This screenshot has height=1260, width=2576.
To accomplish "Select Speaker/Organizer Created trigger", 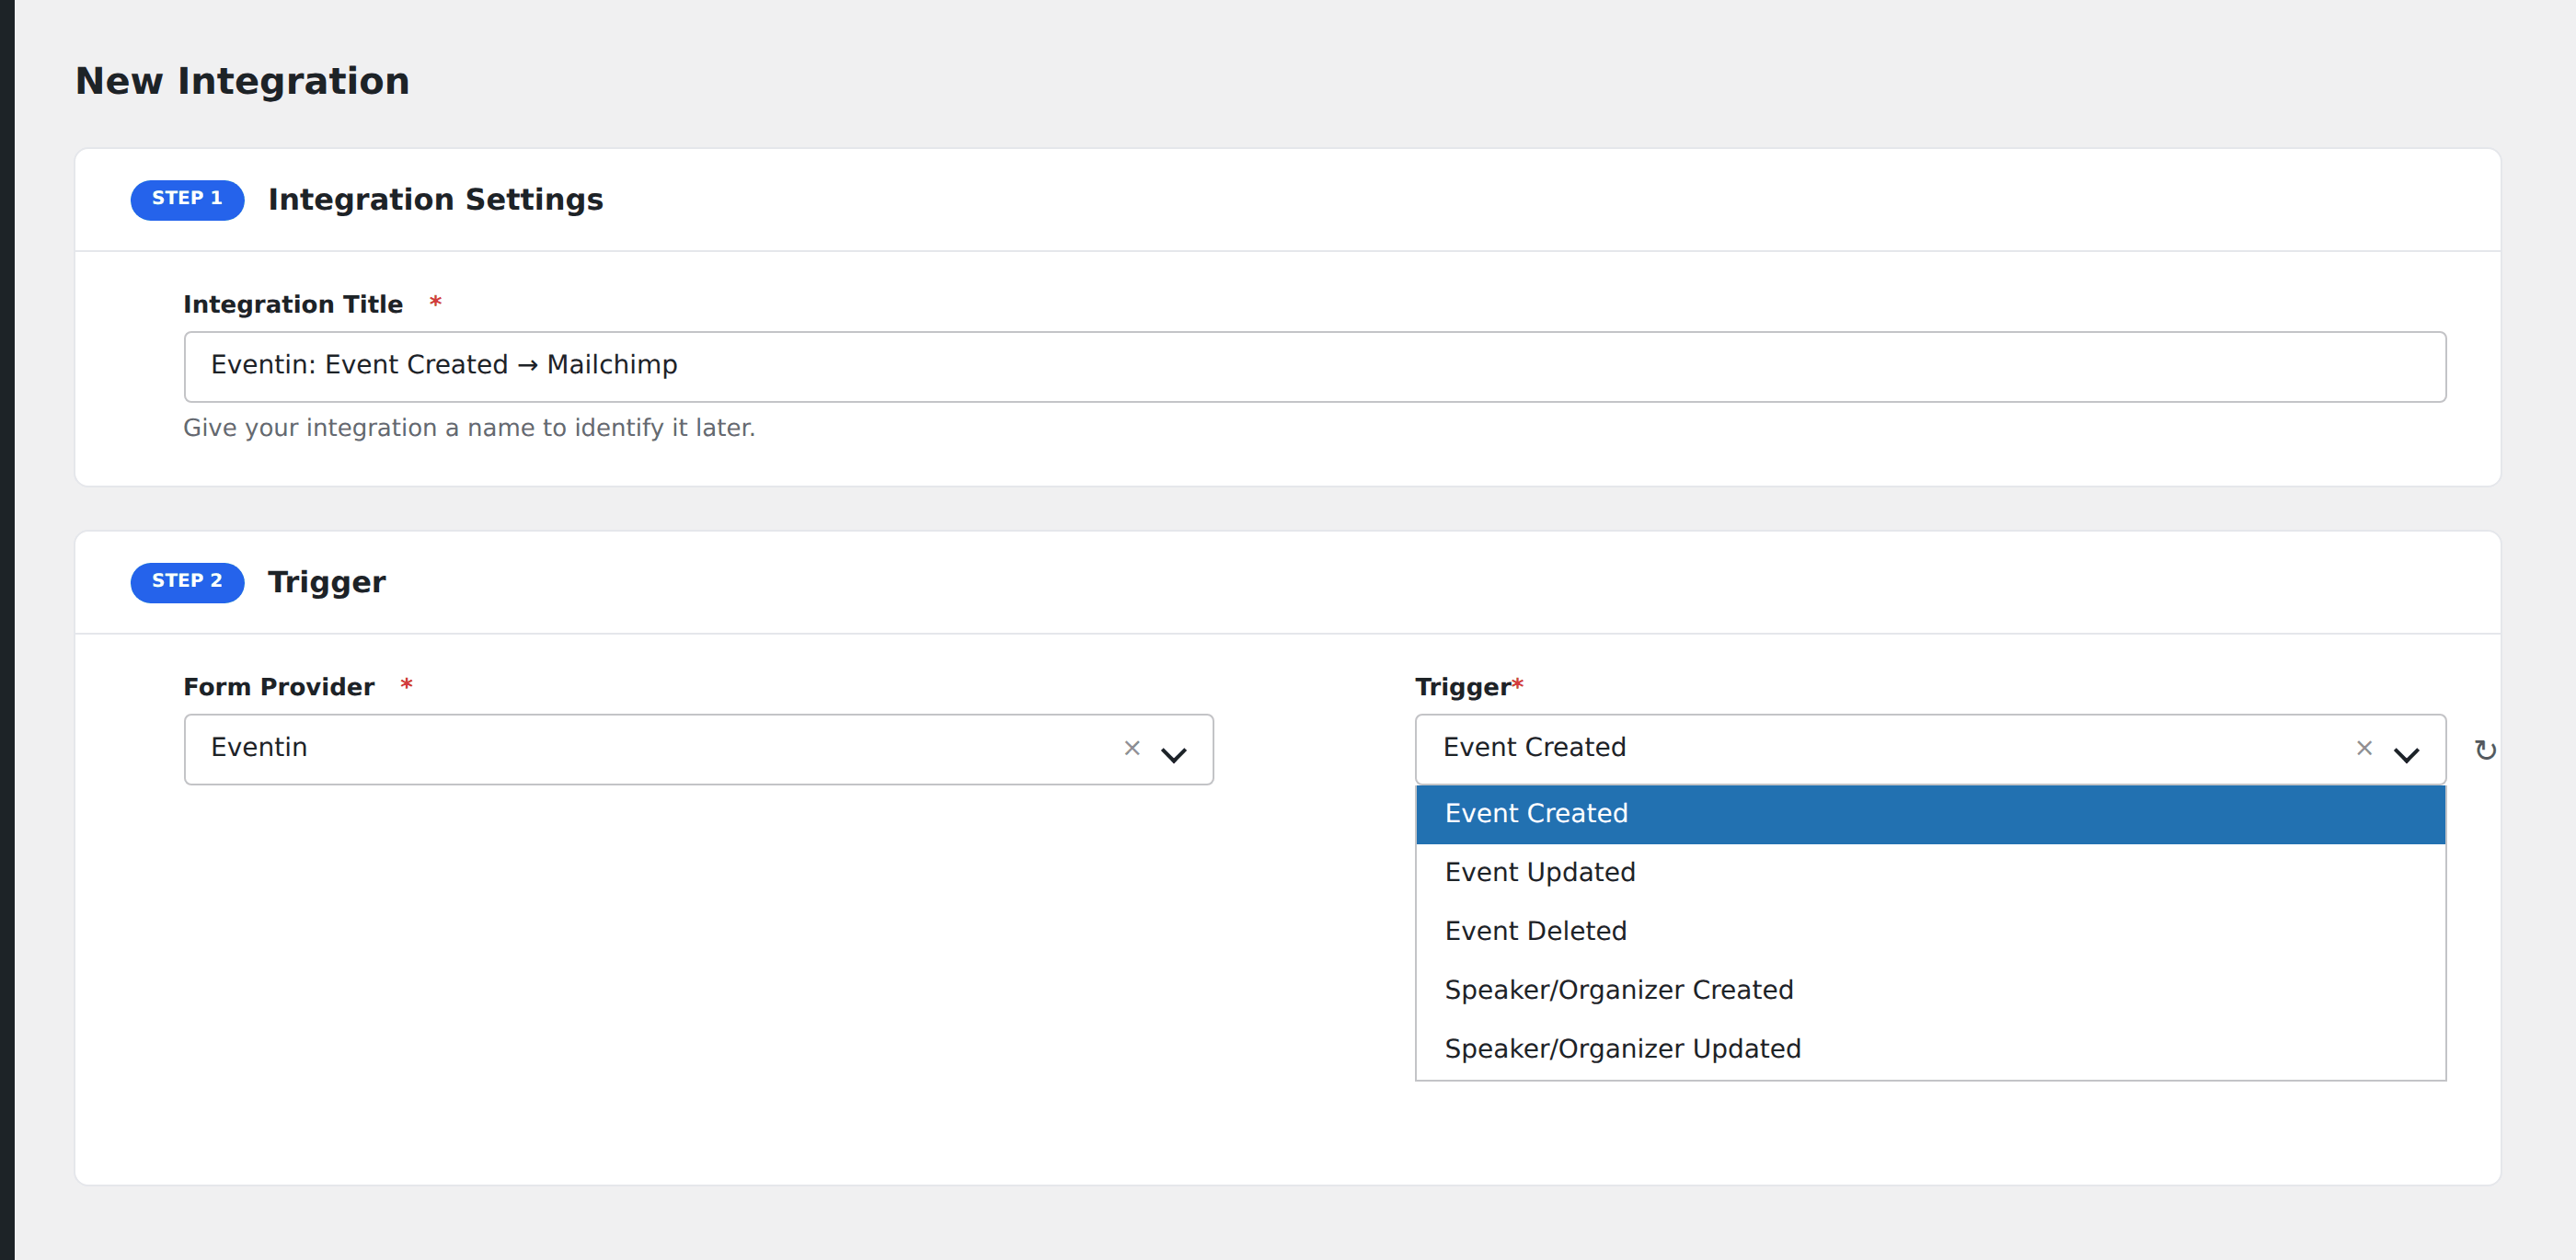I will (x=1929, y=990).
